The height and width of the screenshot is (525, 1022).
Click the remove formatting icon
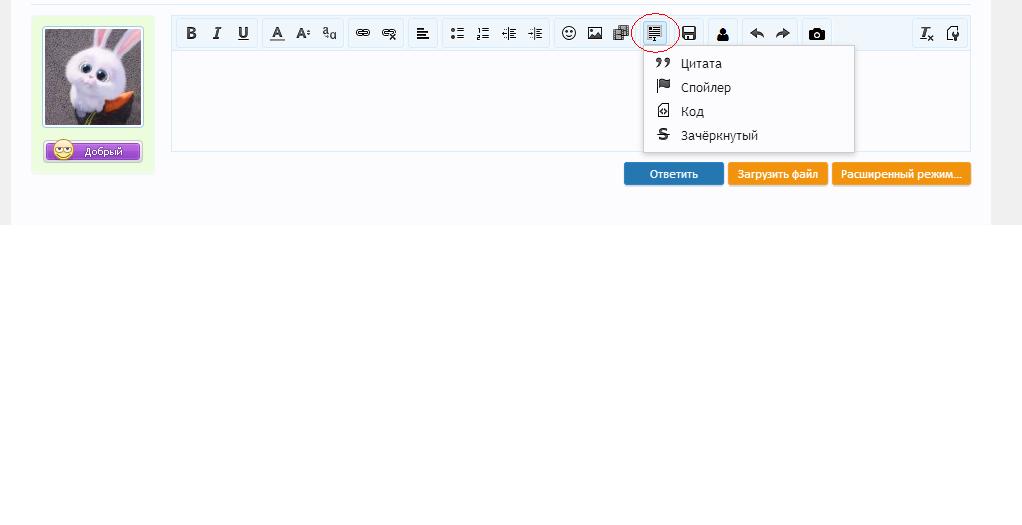point(927,33)
